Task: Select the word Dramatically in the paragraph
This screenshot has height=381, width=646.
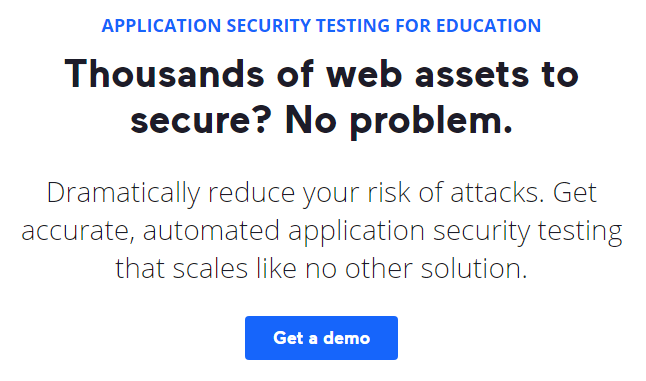Action: point(123,193)
